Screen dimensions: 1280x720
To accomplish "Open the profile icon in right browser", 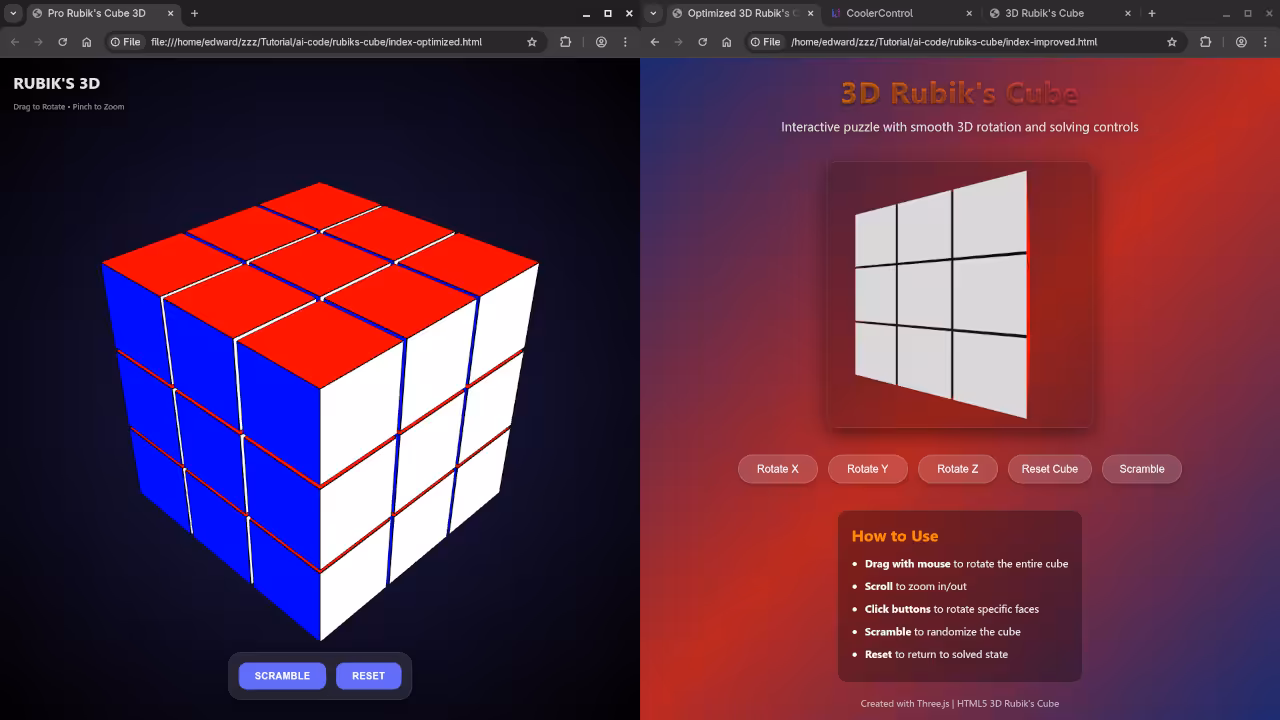I will [x=1241, y=42].
